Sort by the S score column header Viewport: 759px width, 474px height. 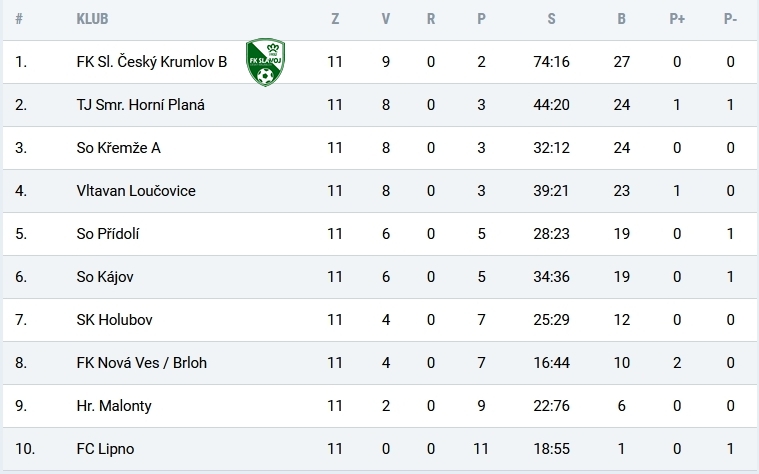(x=551, y=19)
